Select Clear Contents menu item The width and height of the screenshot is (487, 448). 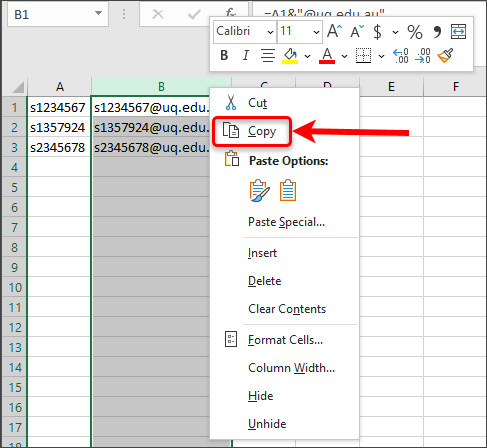(284, 309)
